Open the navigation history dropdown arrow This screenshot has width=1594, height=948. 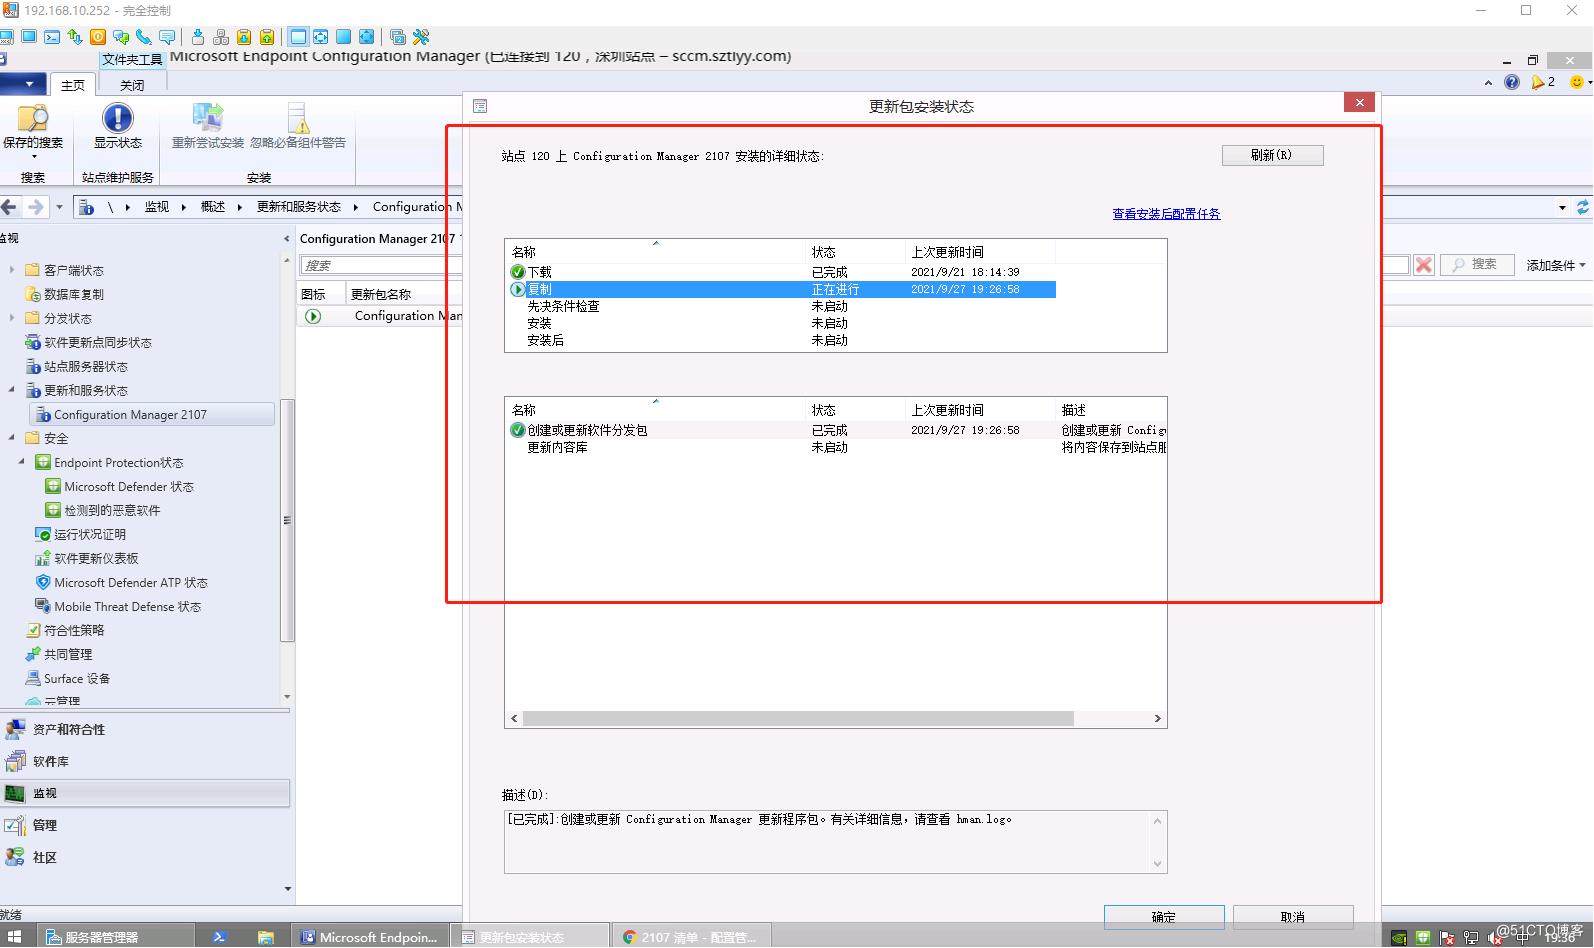[x=59, y=207]
